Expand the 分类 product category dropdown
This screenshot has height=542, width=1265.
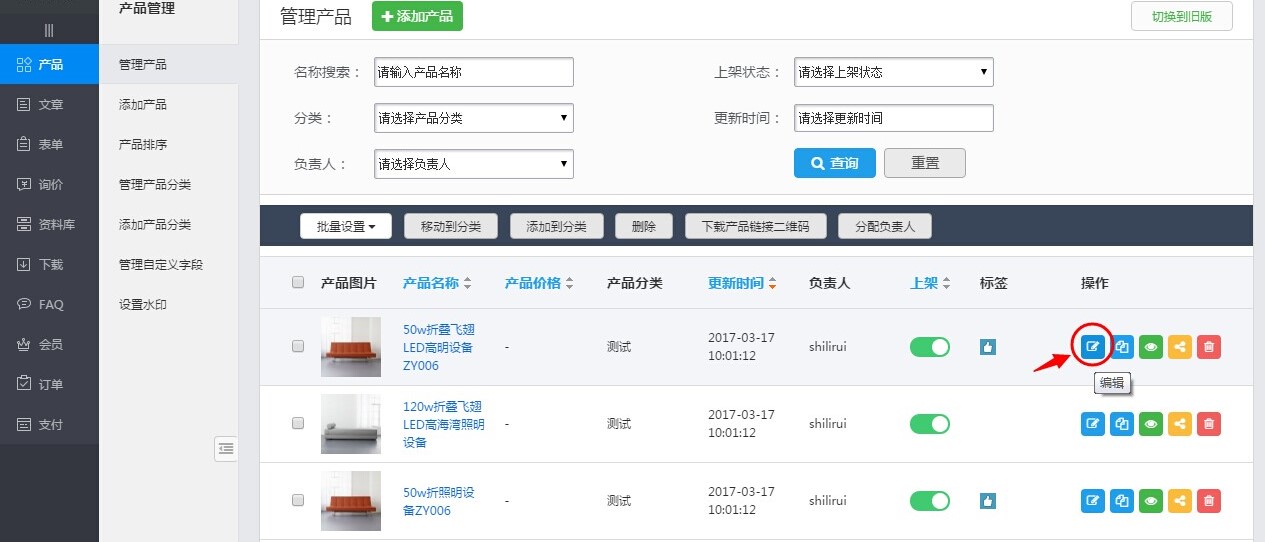[x=473, y=118]
